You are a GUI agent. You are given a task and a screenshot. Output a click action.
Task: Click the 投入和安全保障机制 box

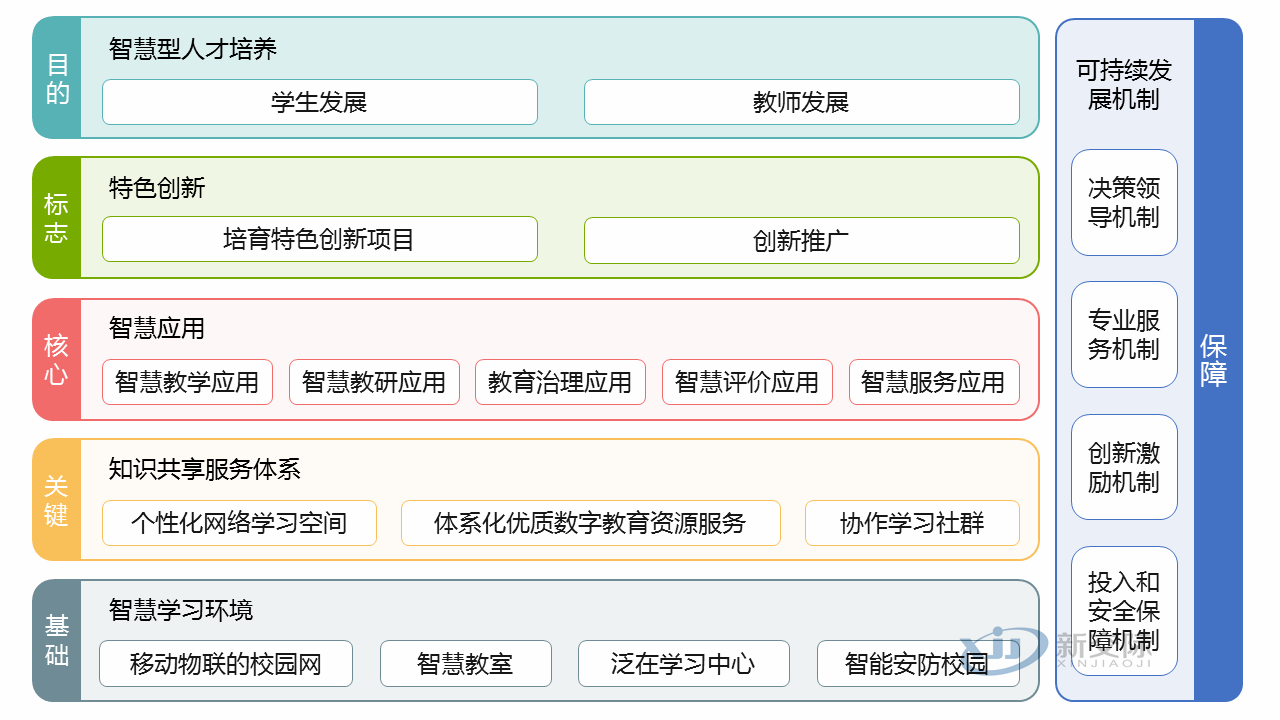(1124, 611)
